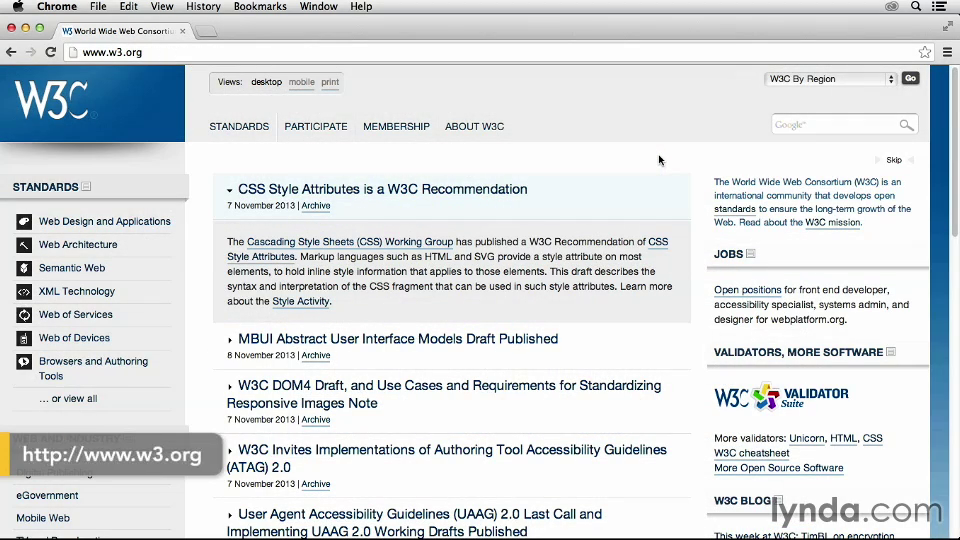The height and width of the screenshot is (540, 960).
Task: Bookmark this page with the star icon
Action: pyautogui.click(x=924, y=53)
